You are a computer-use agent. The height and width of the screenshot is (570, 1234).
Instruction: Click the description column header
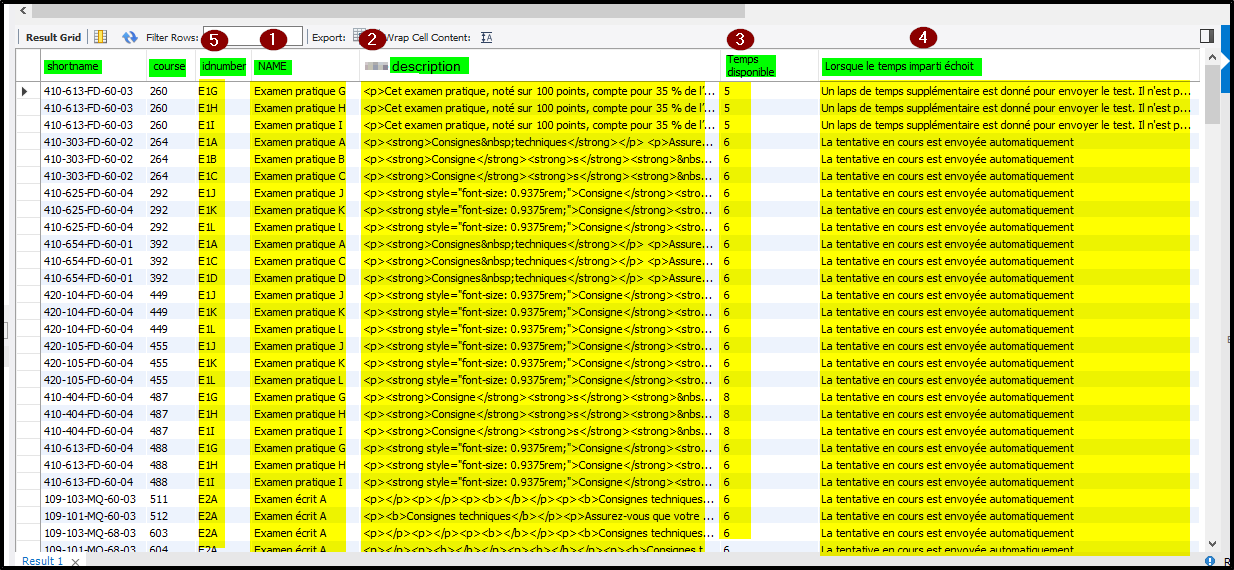click(428, 66)
